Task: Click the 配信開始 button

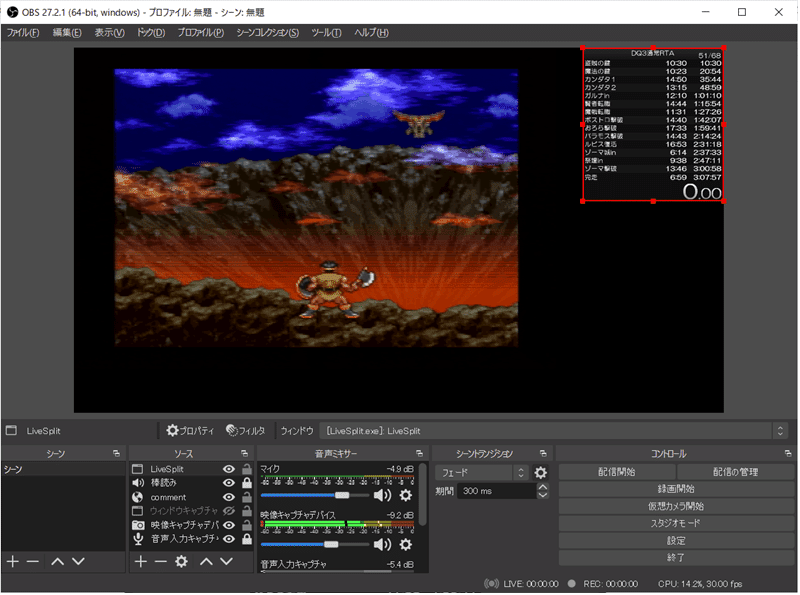Action: [x=617, y=473]
